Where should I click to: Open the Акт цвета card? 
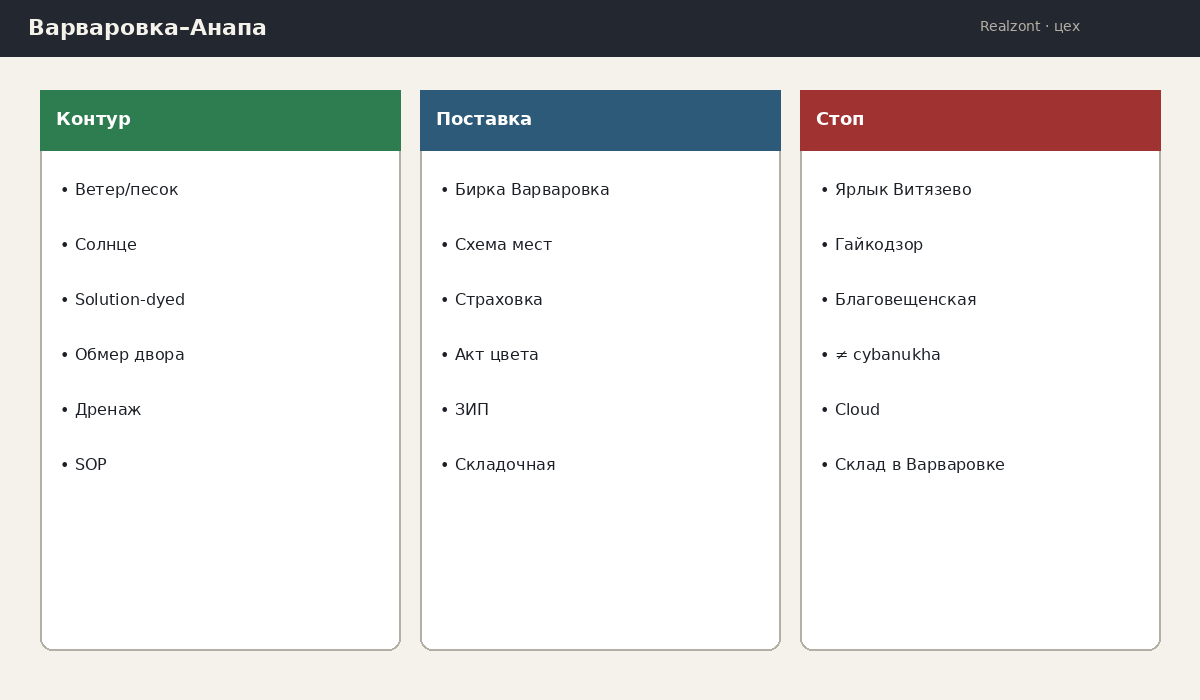tap(489, 355)
